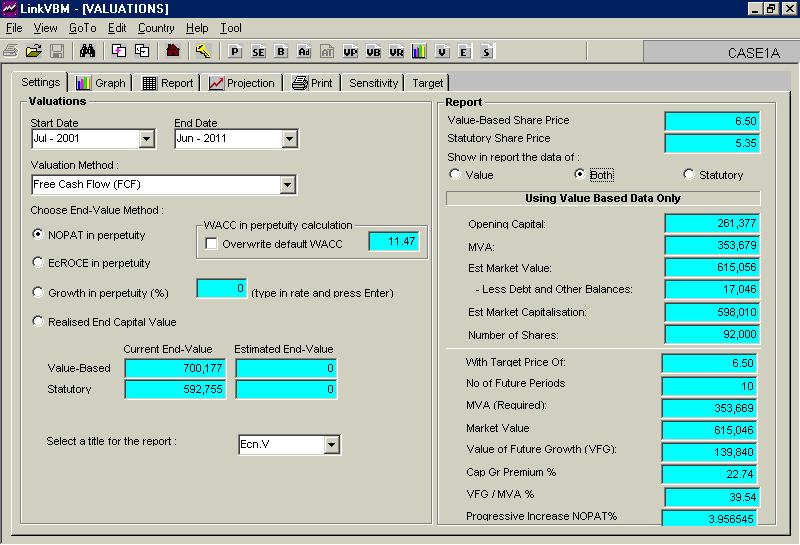Switch to the Graph tab
This screenshot has height=545, width=800.
(101, 83)
